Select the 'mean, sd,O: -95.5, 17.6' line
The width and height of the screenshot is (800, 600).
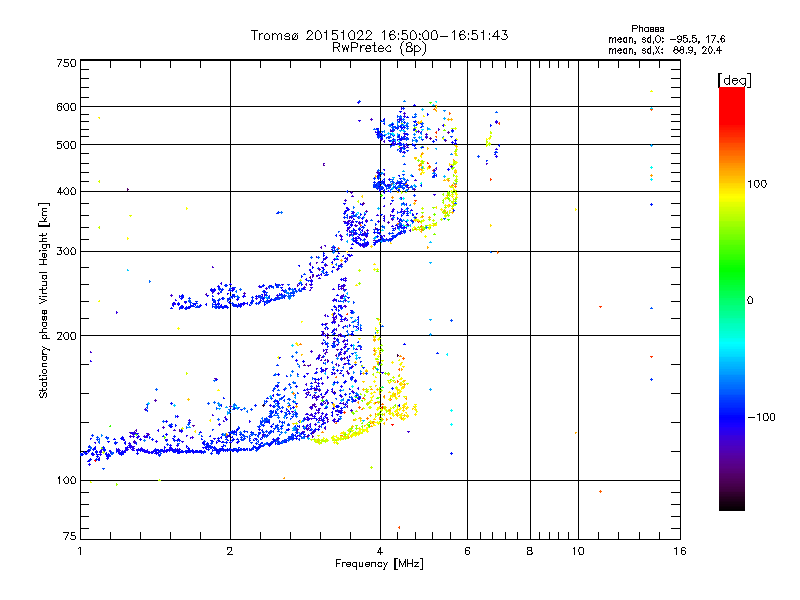point(666,39)
